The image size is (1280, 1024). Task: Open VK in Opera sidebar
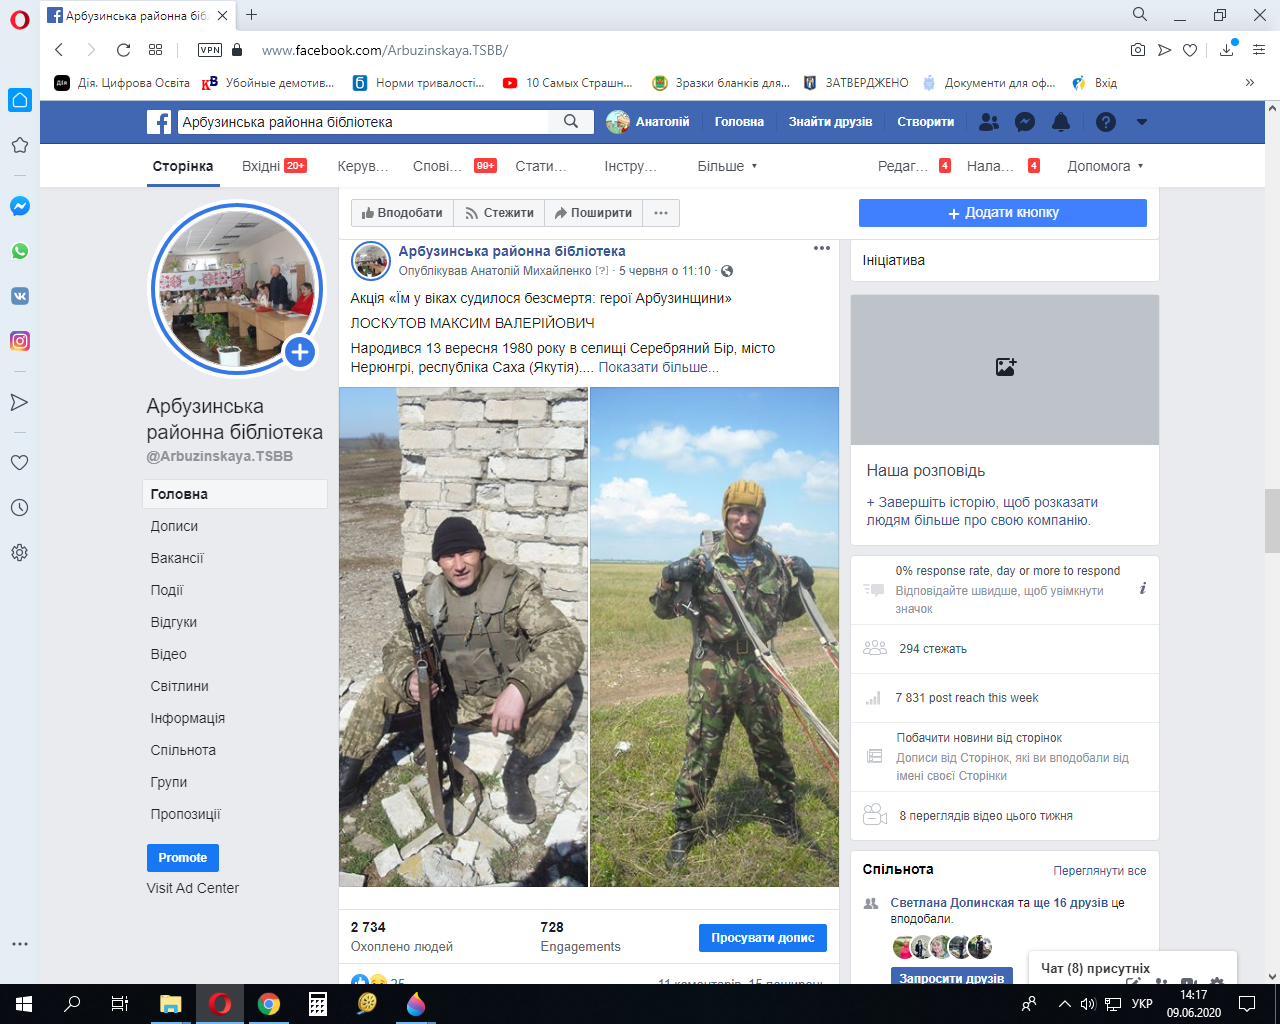pos(19,296)
